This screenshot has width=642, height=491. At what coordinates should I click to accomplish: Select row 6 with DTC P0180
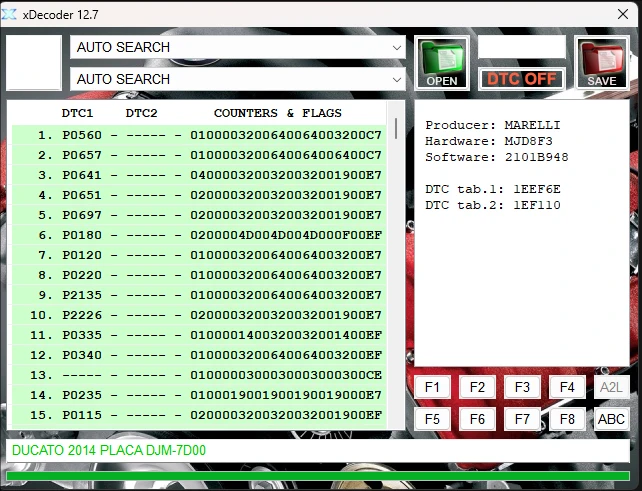click(199, 235)
